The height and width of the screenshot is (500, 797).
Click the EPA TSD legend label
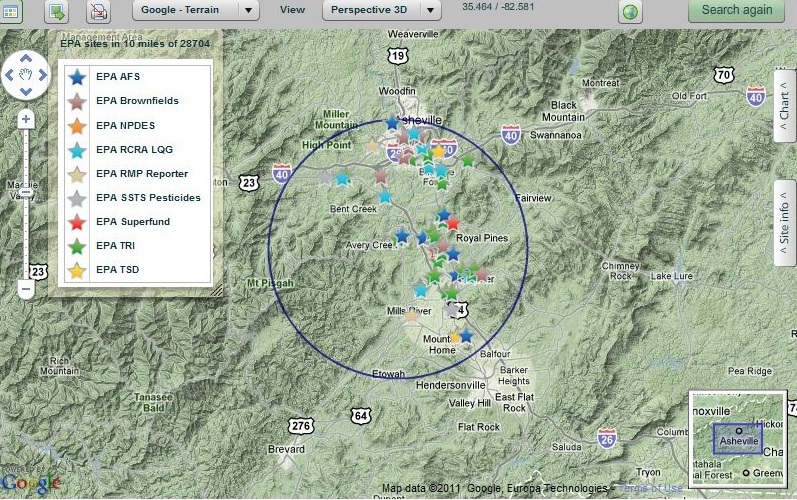pyautogui.click(x=117, y=269)
